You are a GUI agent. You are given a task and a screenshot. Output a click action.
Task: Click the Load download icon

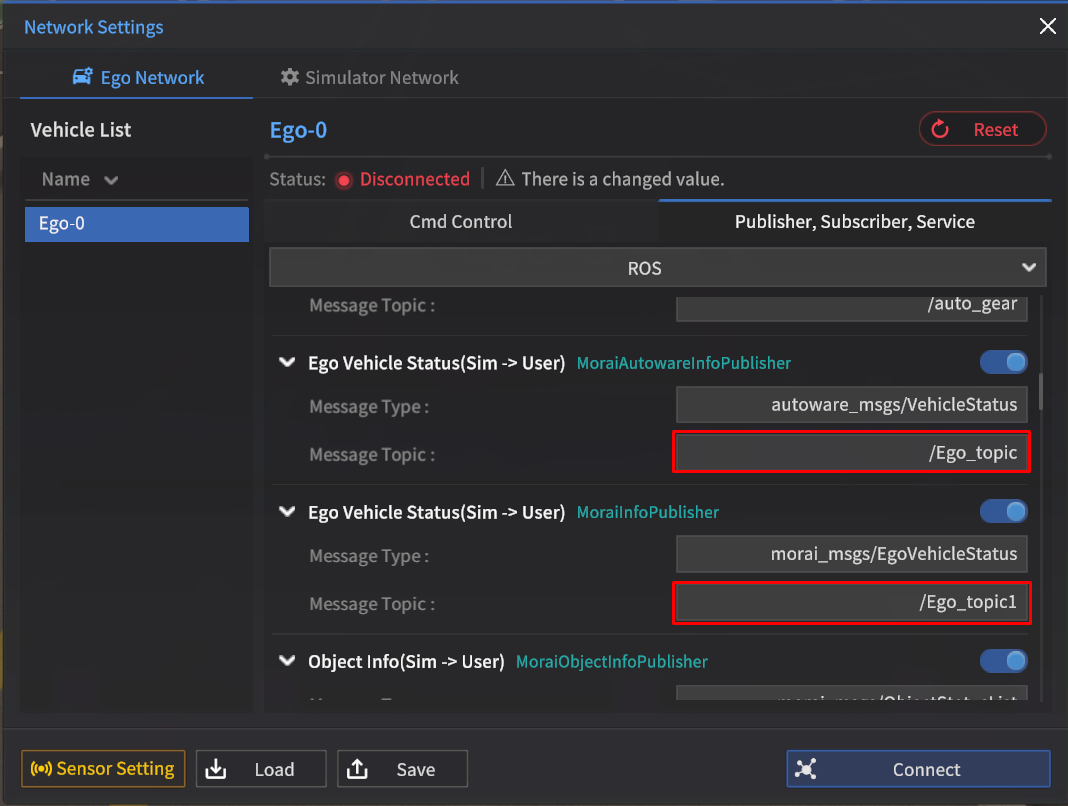coord(217,769)
